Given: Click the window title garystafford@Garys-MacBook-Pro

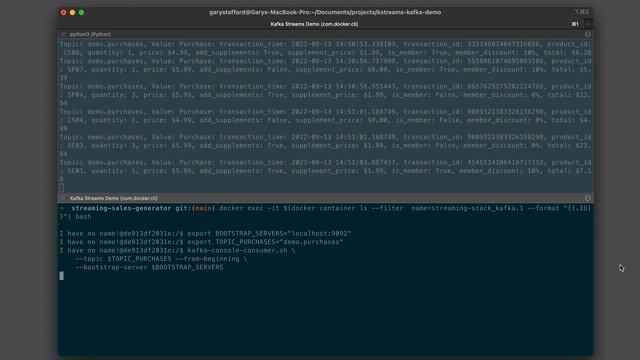Looking at the screenshot, I should tap(325, 12).
